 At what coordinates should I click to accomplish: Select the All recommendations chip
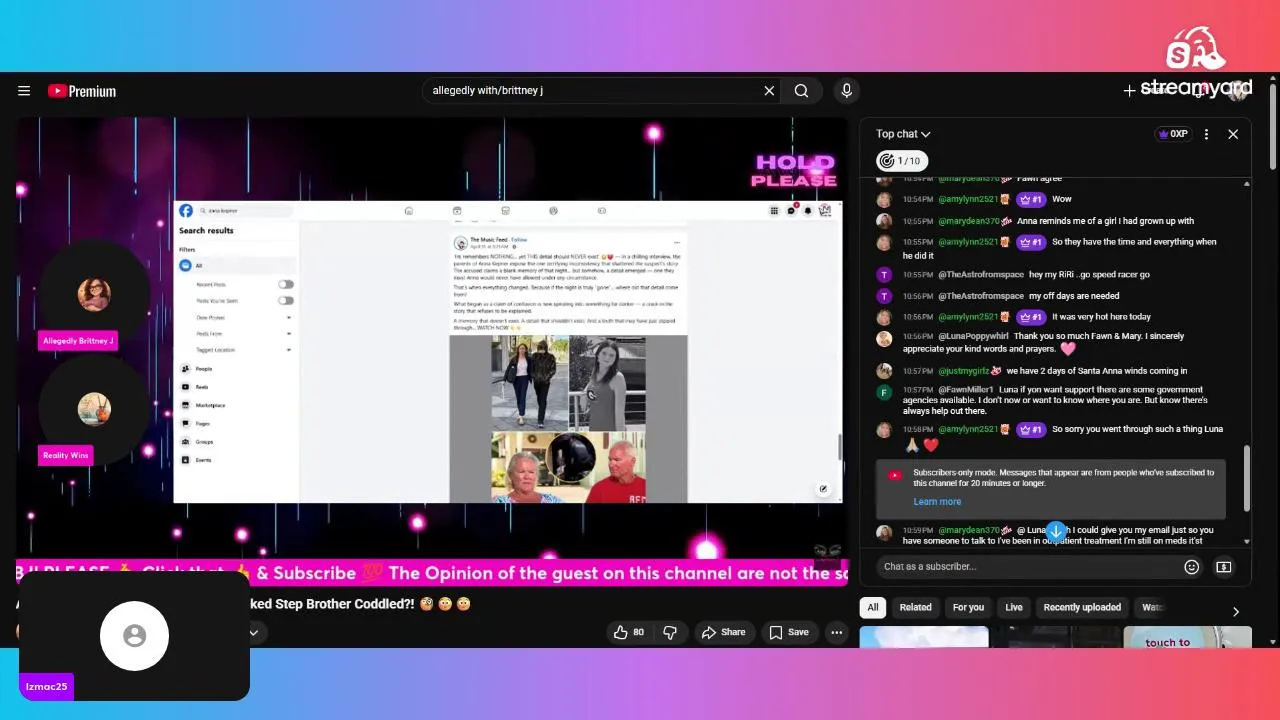pos(873,607)
